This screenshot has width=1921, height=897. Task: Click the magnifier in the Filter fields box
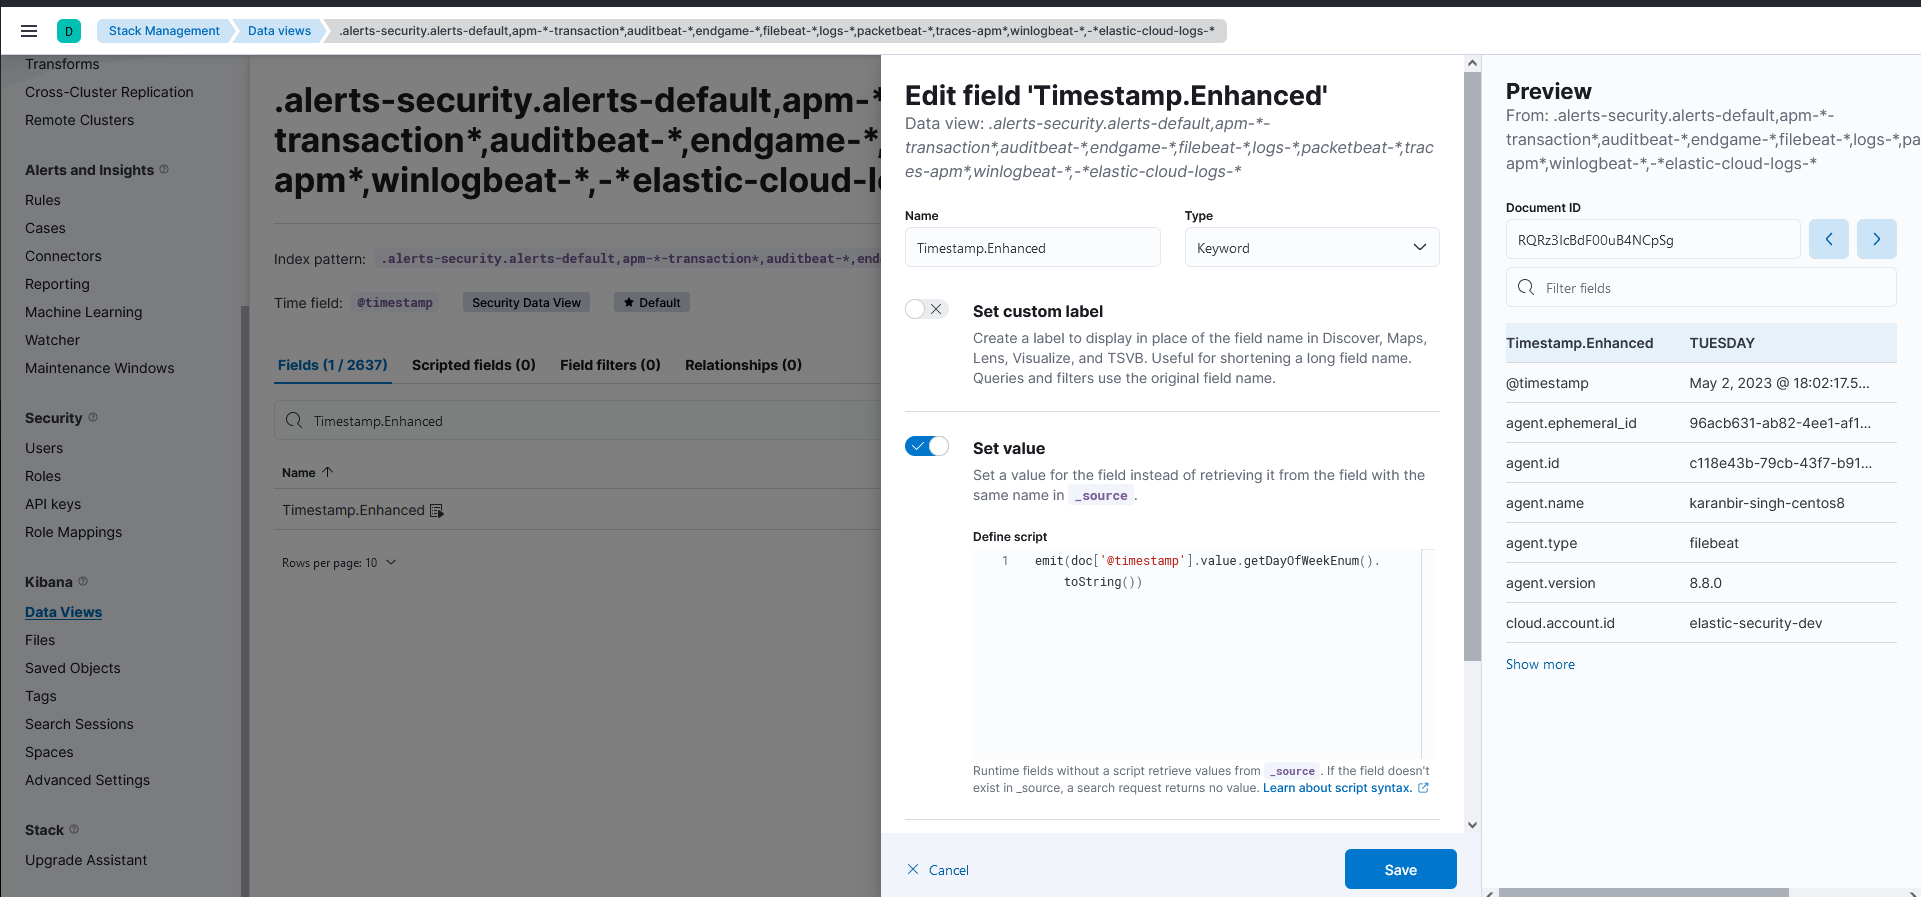[1526, 287]
